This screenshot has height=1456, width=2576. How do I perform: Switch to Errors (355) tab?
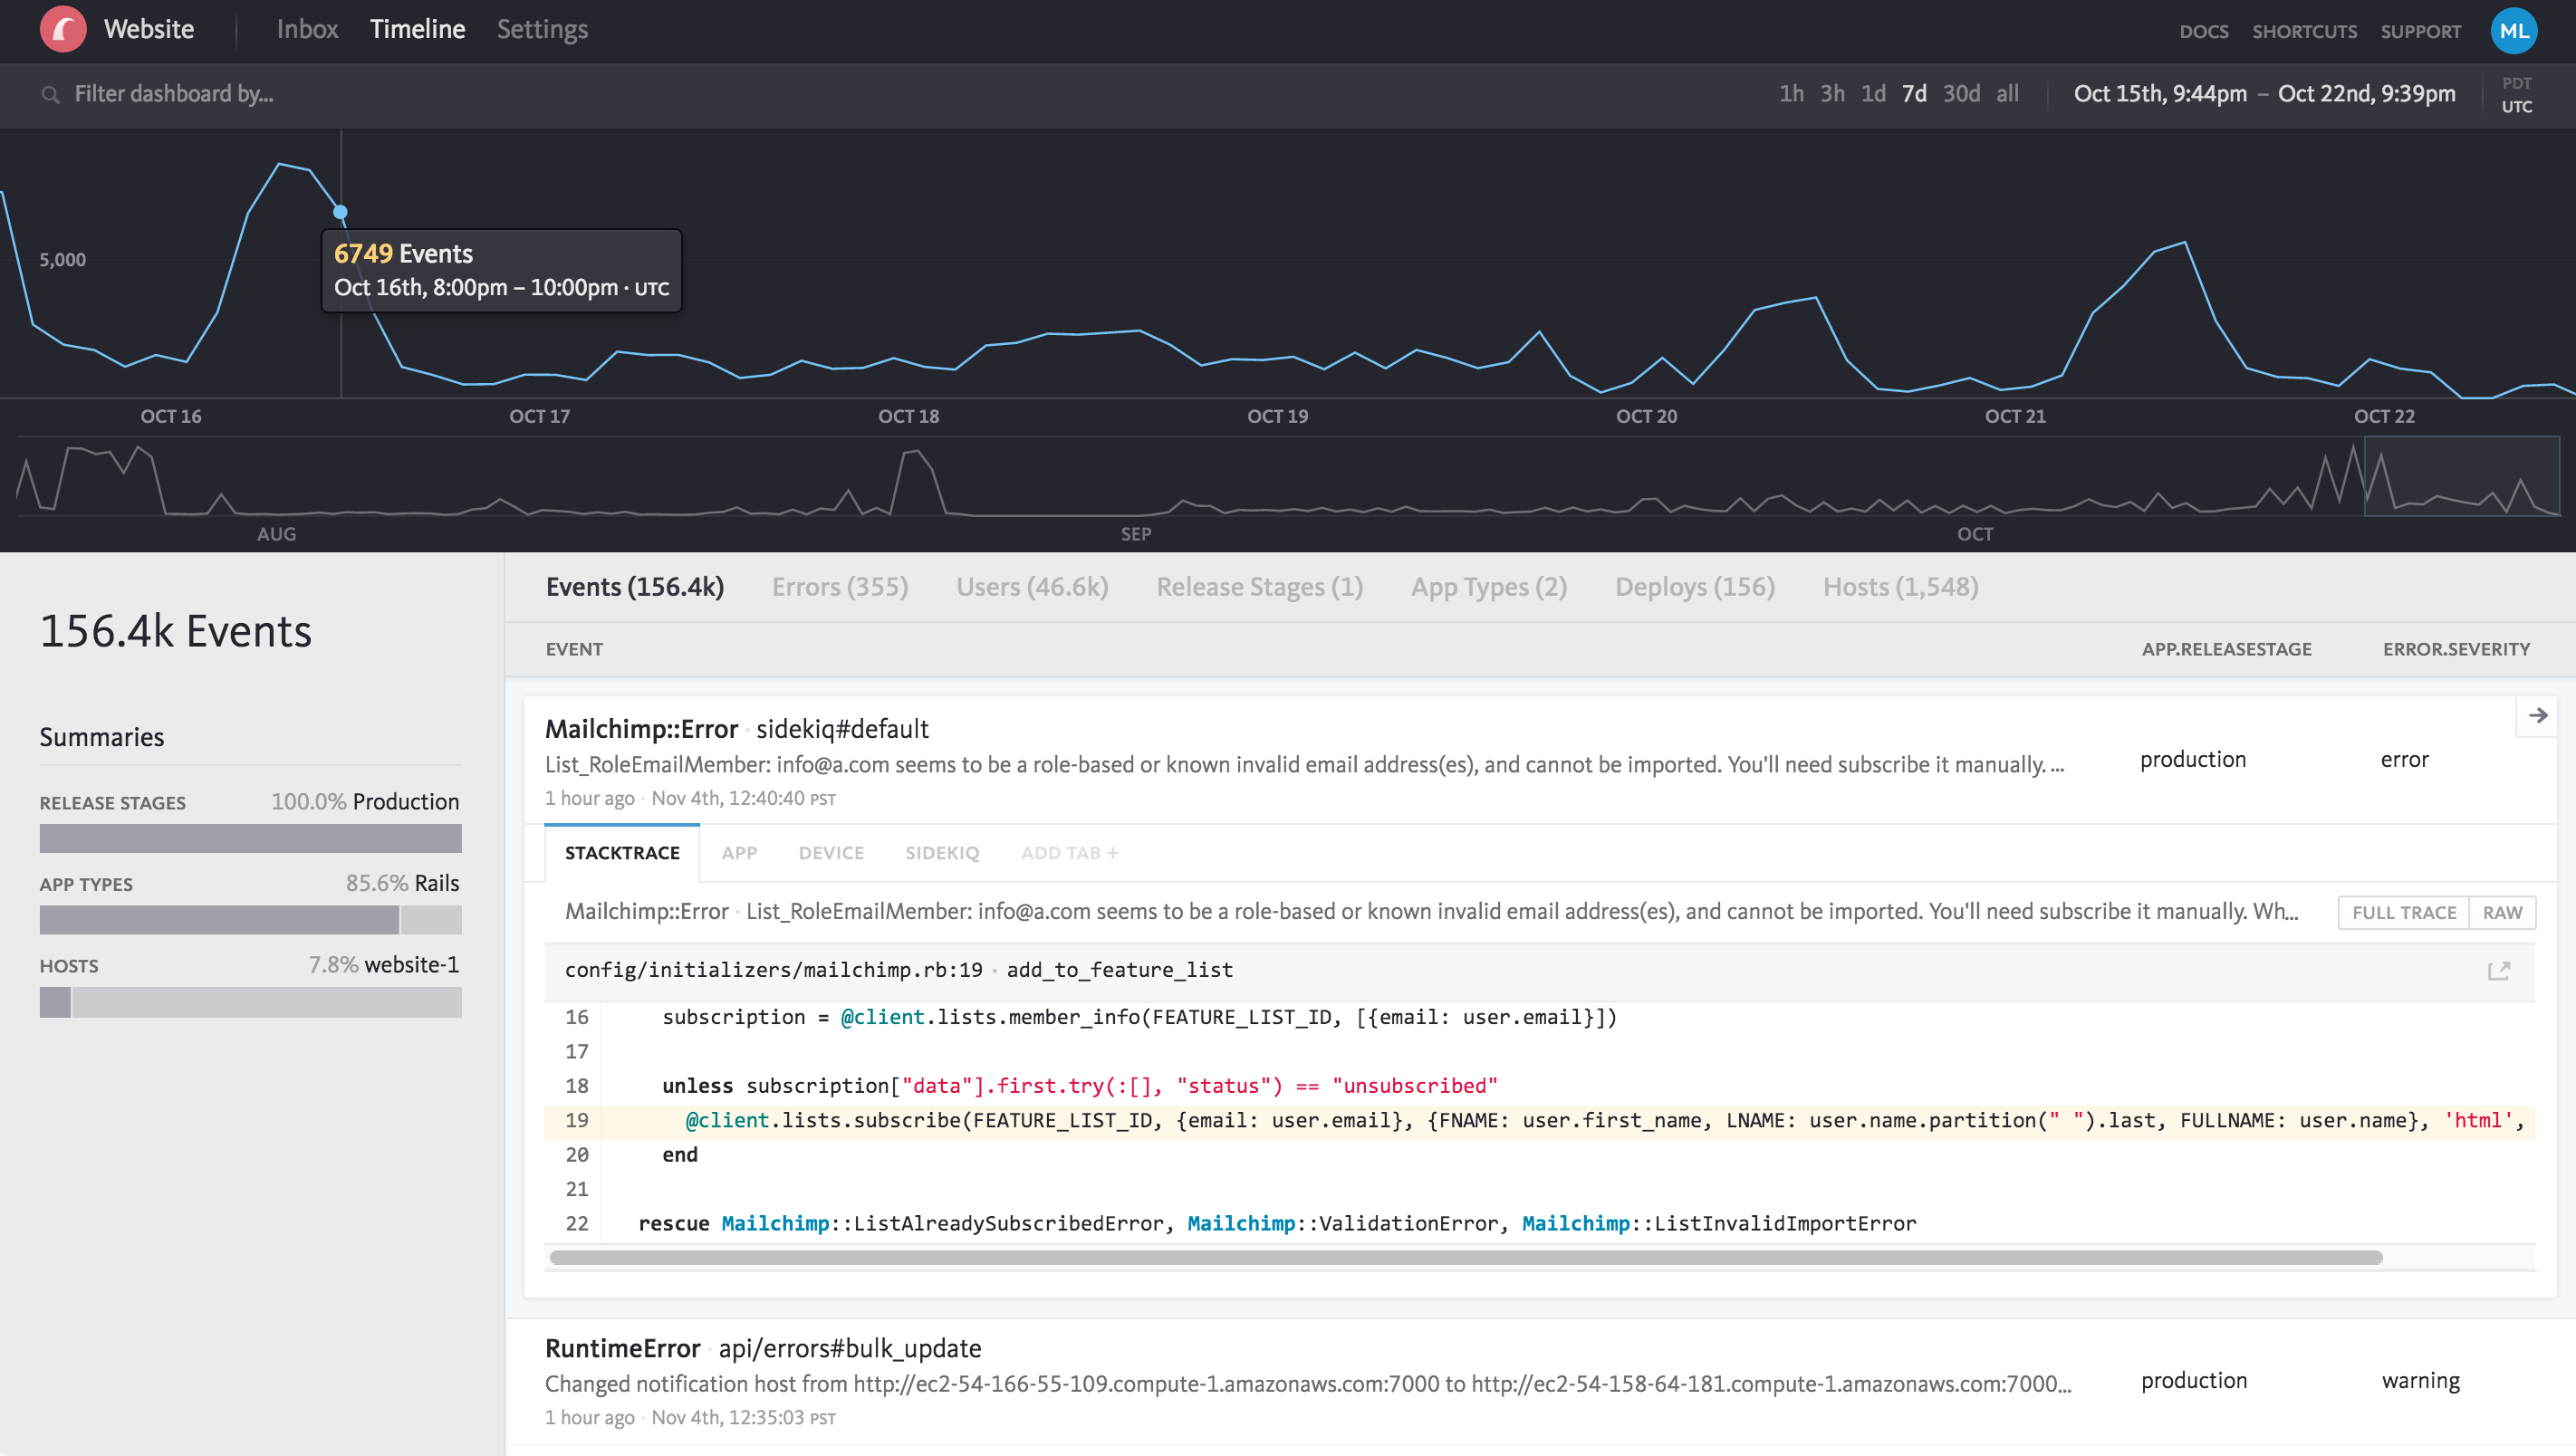840,587
